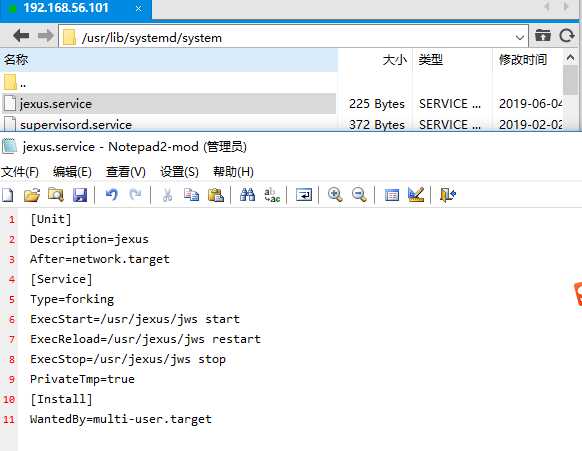
Task: Go forward in the file browser
Action: 45,36
